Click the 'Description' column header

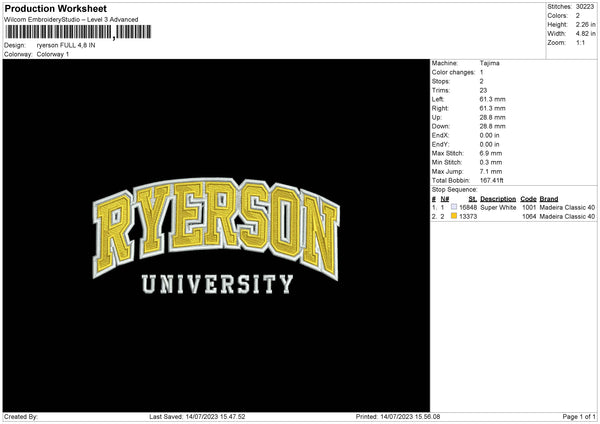coord(498,199)
